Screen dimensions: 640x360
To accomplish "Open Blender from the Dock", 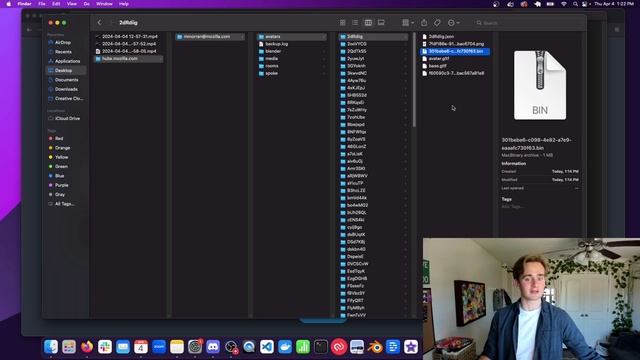I will tap(375, 347).
